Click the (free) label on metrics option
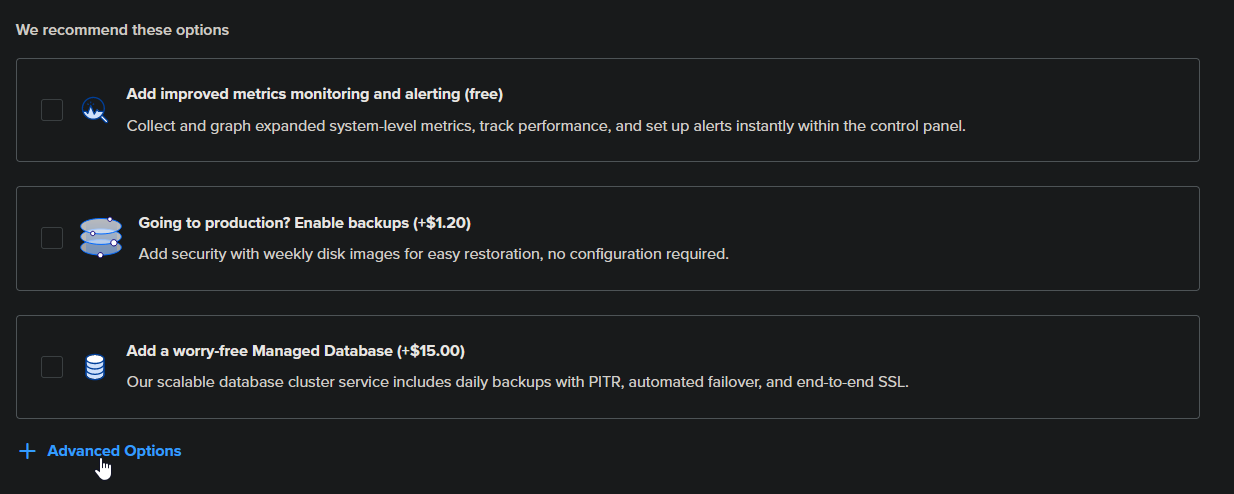The height and width of the screenshot is (494, 1234). [x=483, y=94]
